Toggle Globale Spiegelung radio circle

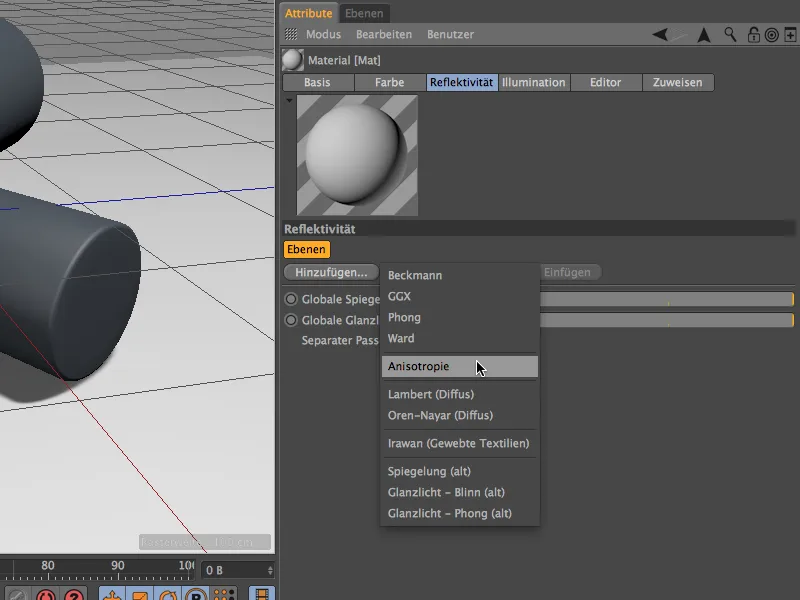click(291, 299)
